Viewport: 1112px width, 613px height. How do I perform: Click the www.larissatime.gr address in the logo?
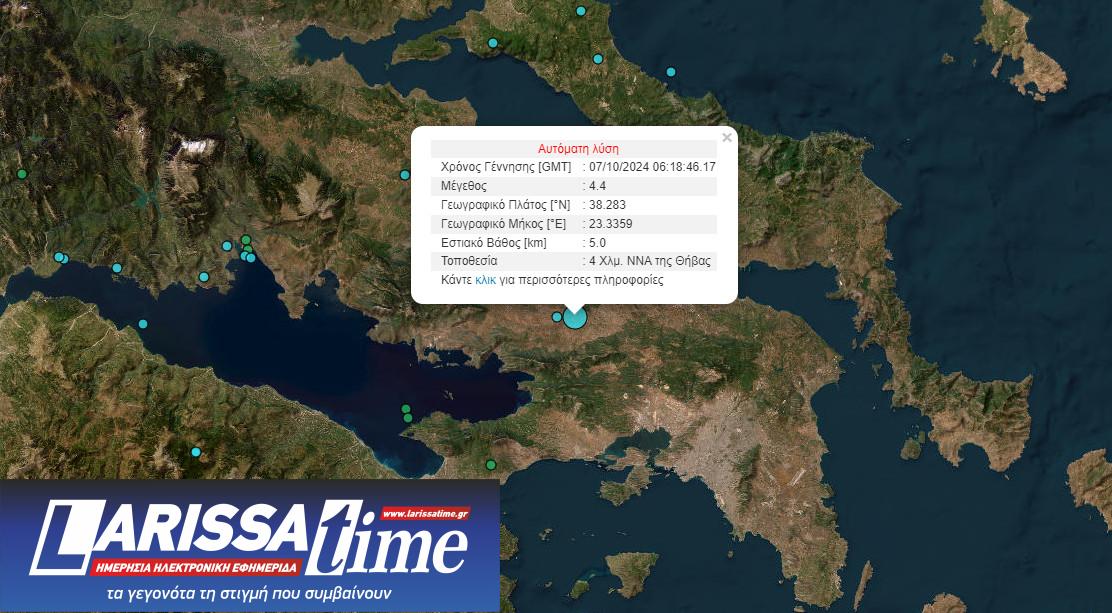coord(426,513)
